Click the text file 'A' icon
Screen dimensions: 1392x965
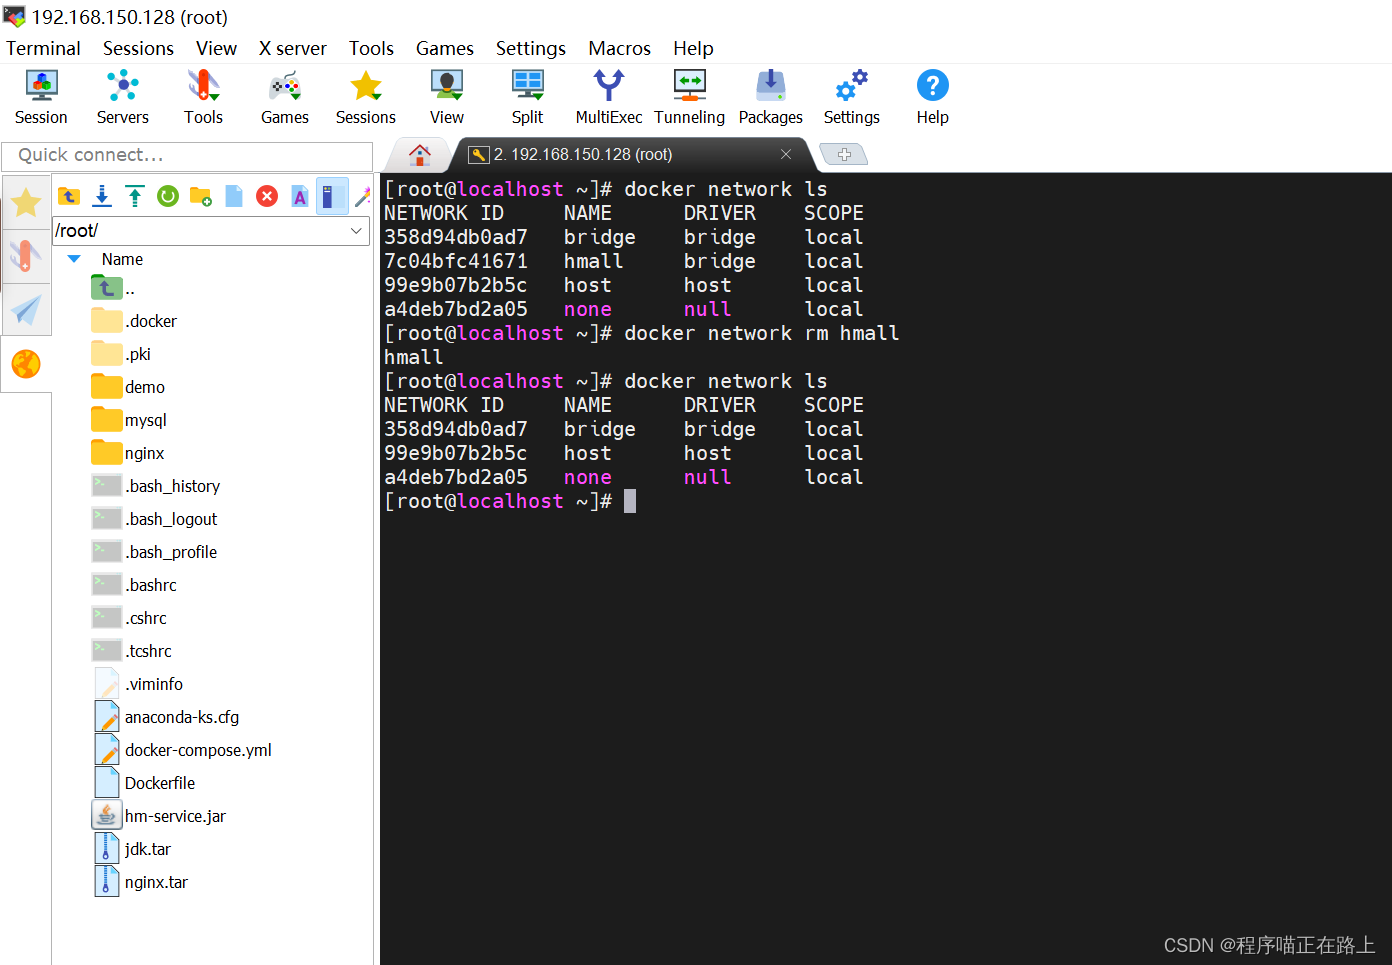coord(300,196)
